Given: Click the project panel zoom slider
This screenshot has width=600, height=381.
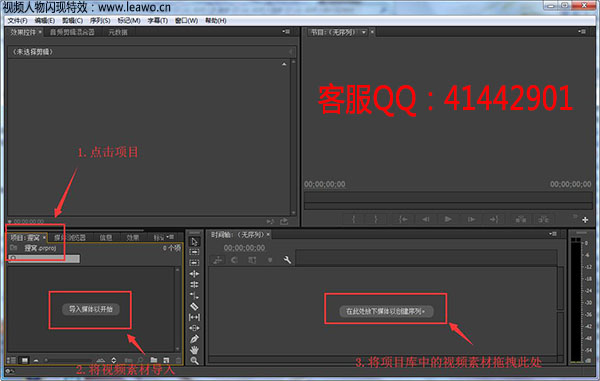Looking at the screenshot, I should [x=68, y=360].
